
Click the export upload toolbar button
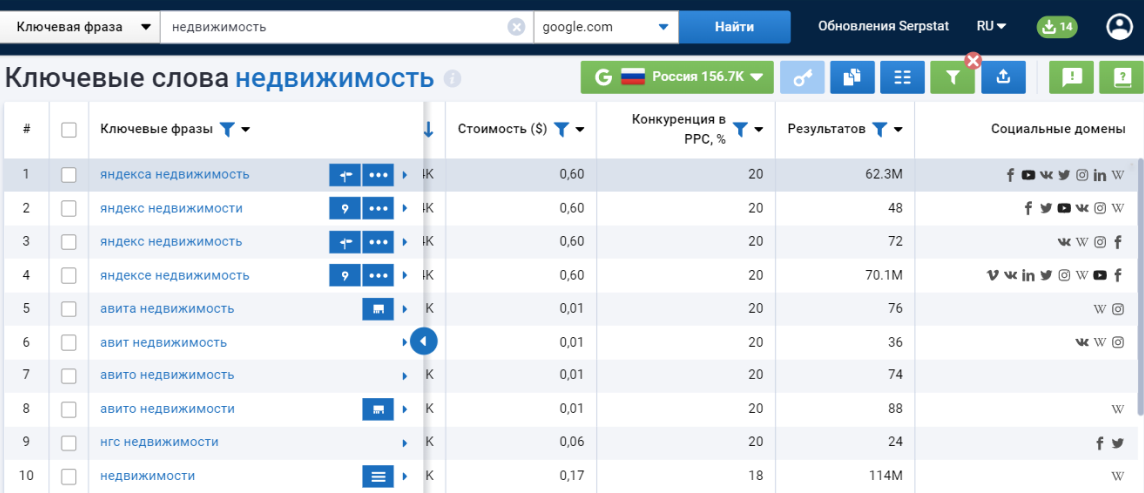(1003, 77)
